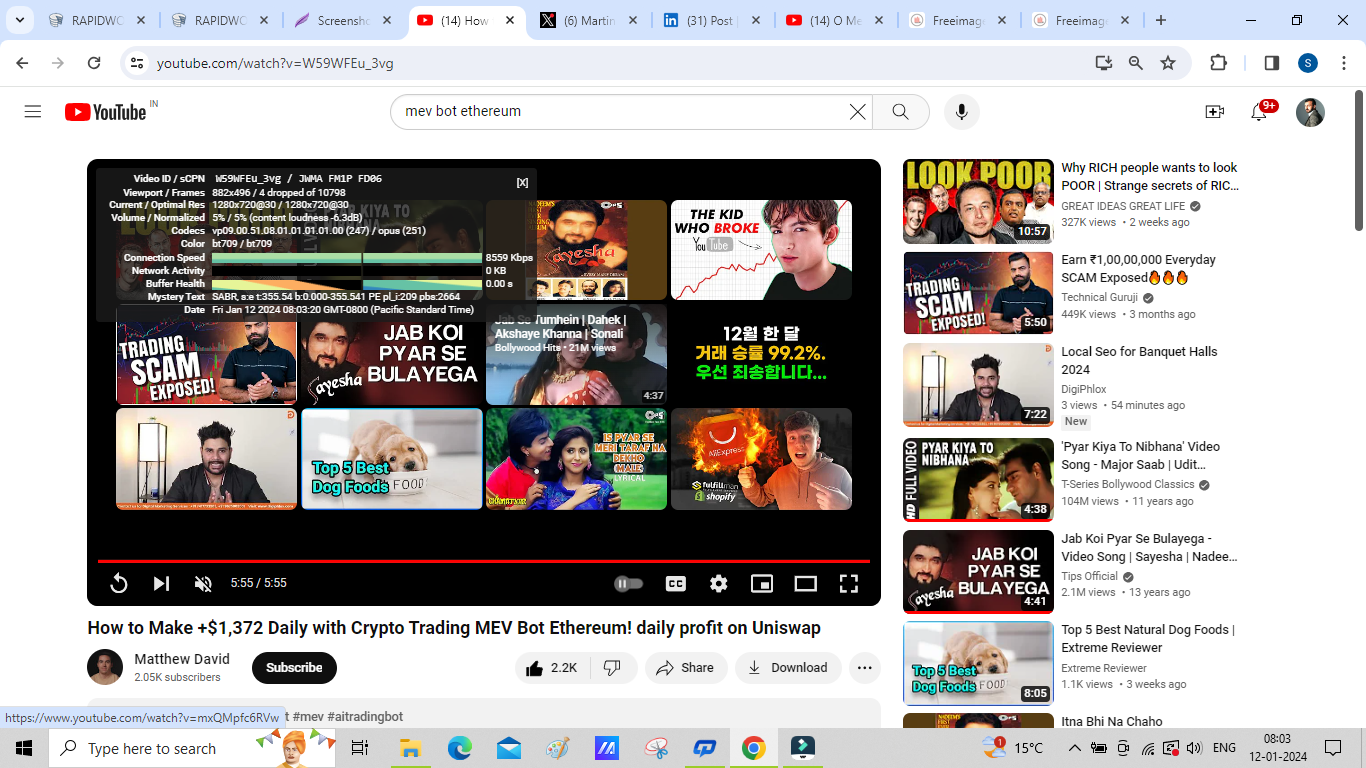The image size is (1366, 768).
Task: Open YouTube notifications bell
Action: click(x=1260, y=112)
